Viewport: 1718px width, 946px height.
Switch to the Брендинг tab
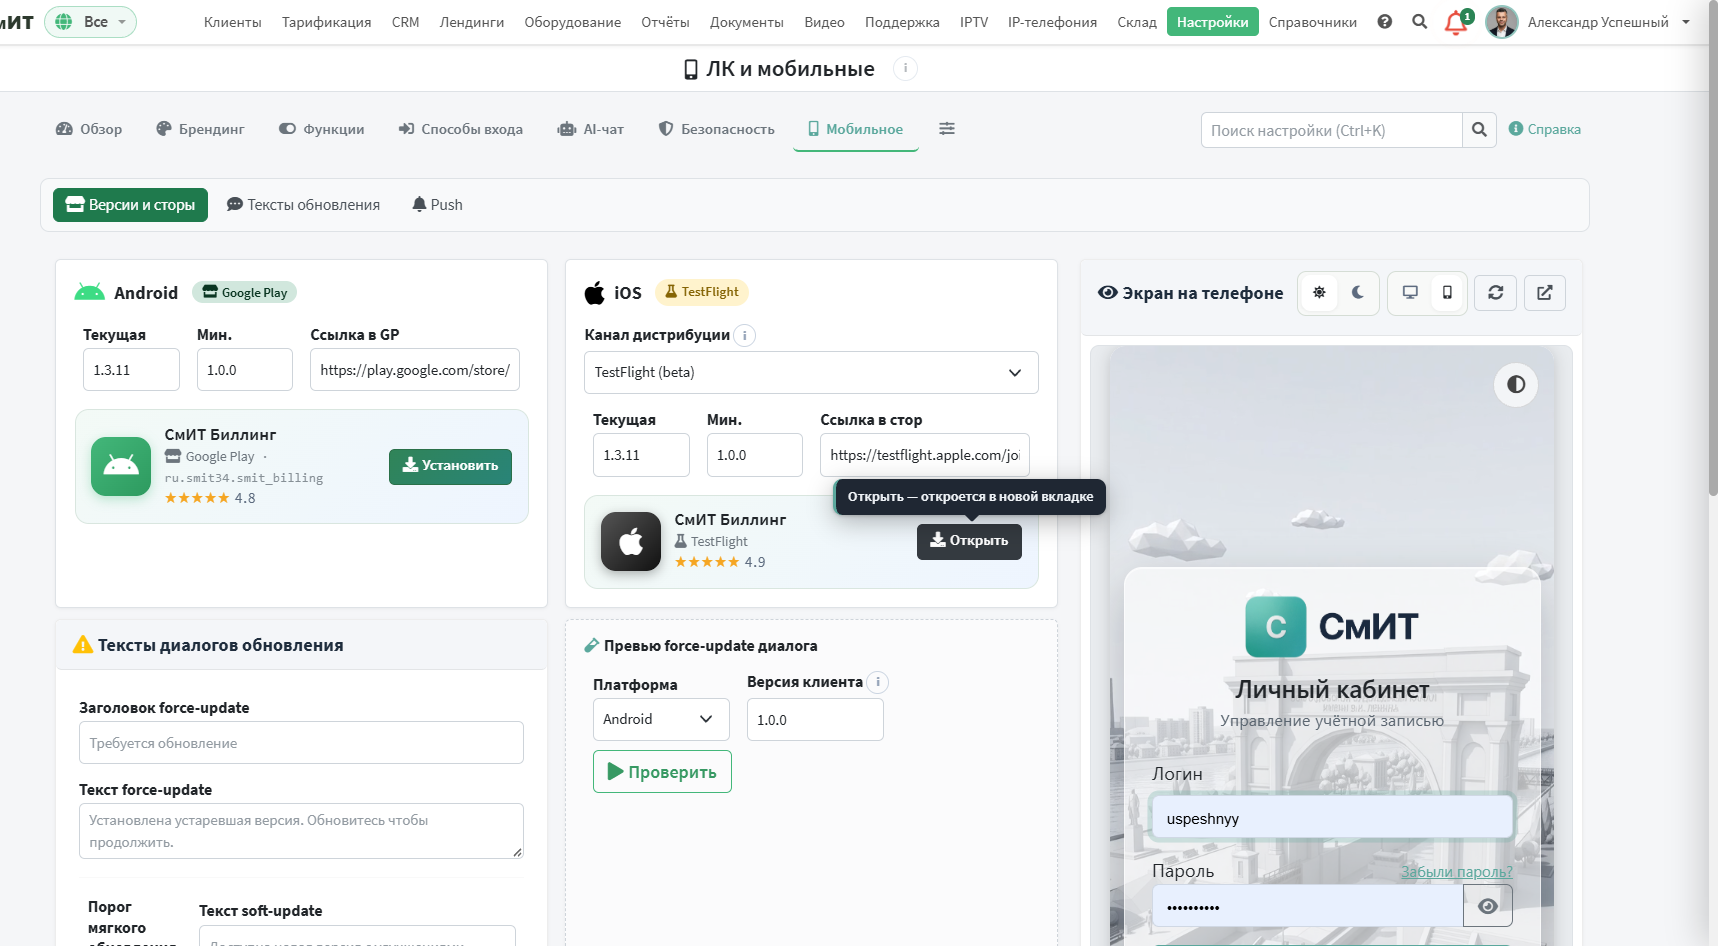pos(200,129)
